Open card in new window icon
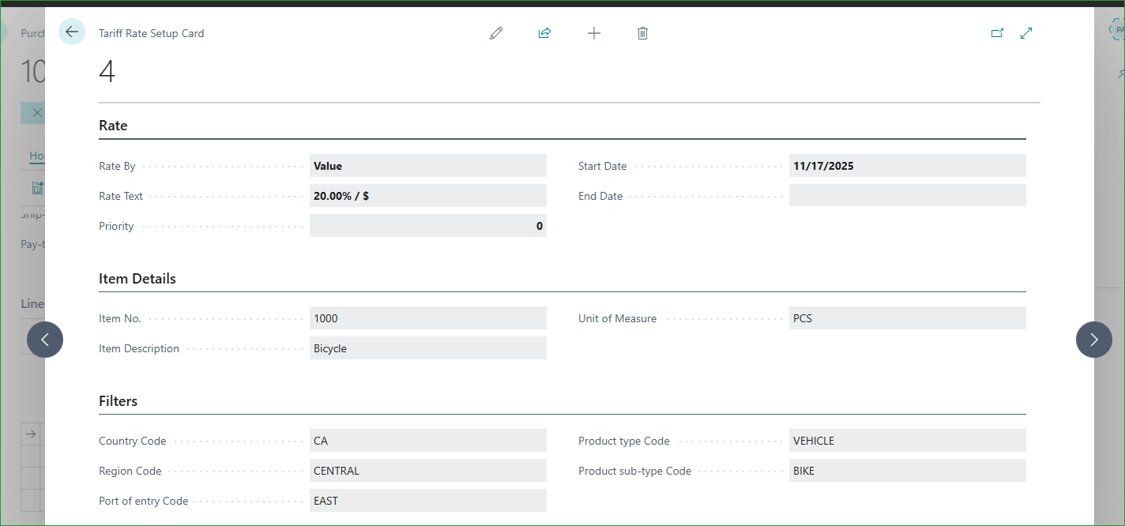This screenshot has width=1125, height=526. (997, 33)
